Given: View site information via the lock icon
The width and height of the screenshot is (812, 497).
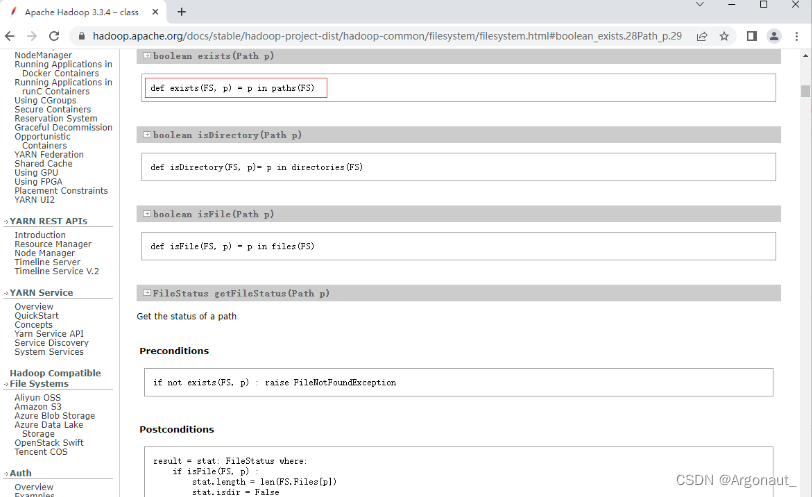Looking at the screenshot, I should pyautogui.click(x=81, y=36).
